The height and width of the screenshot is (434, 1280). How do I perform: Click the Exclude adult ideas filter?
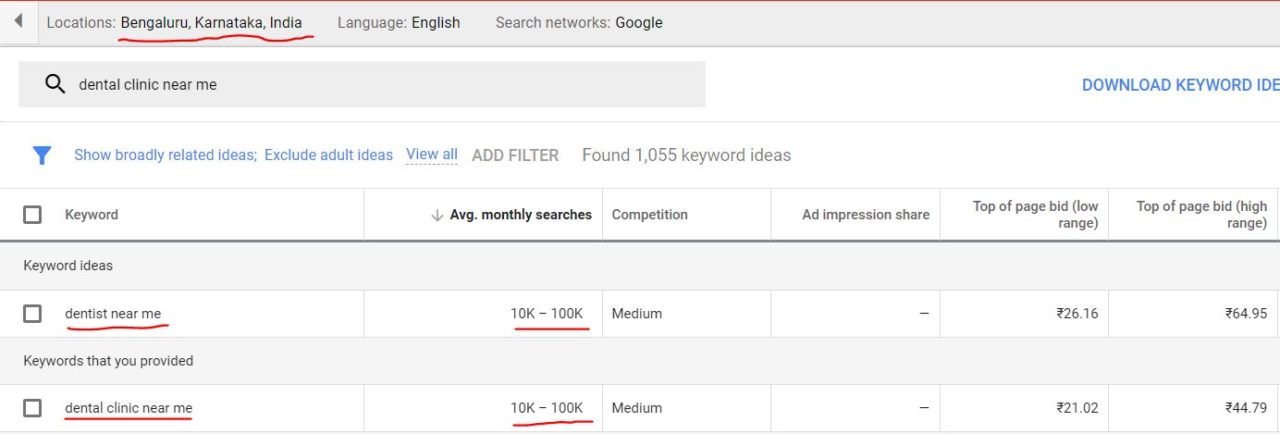click(329, 155)
